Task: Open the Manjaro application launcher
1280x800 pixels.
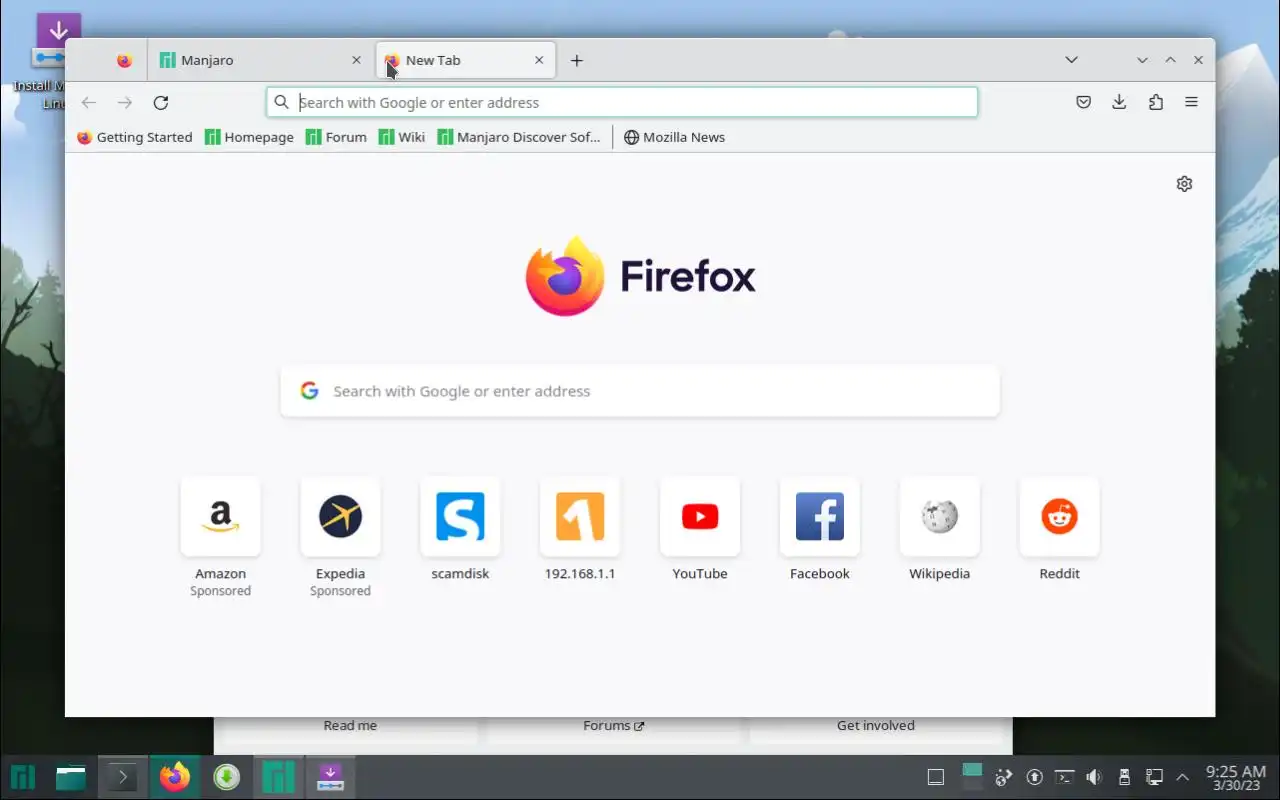Action: point(23,777)
